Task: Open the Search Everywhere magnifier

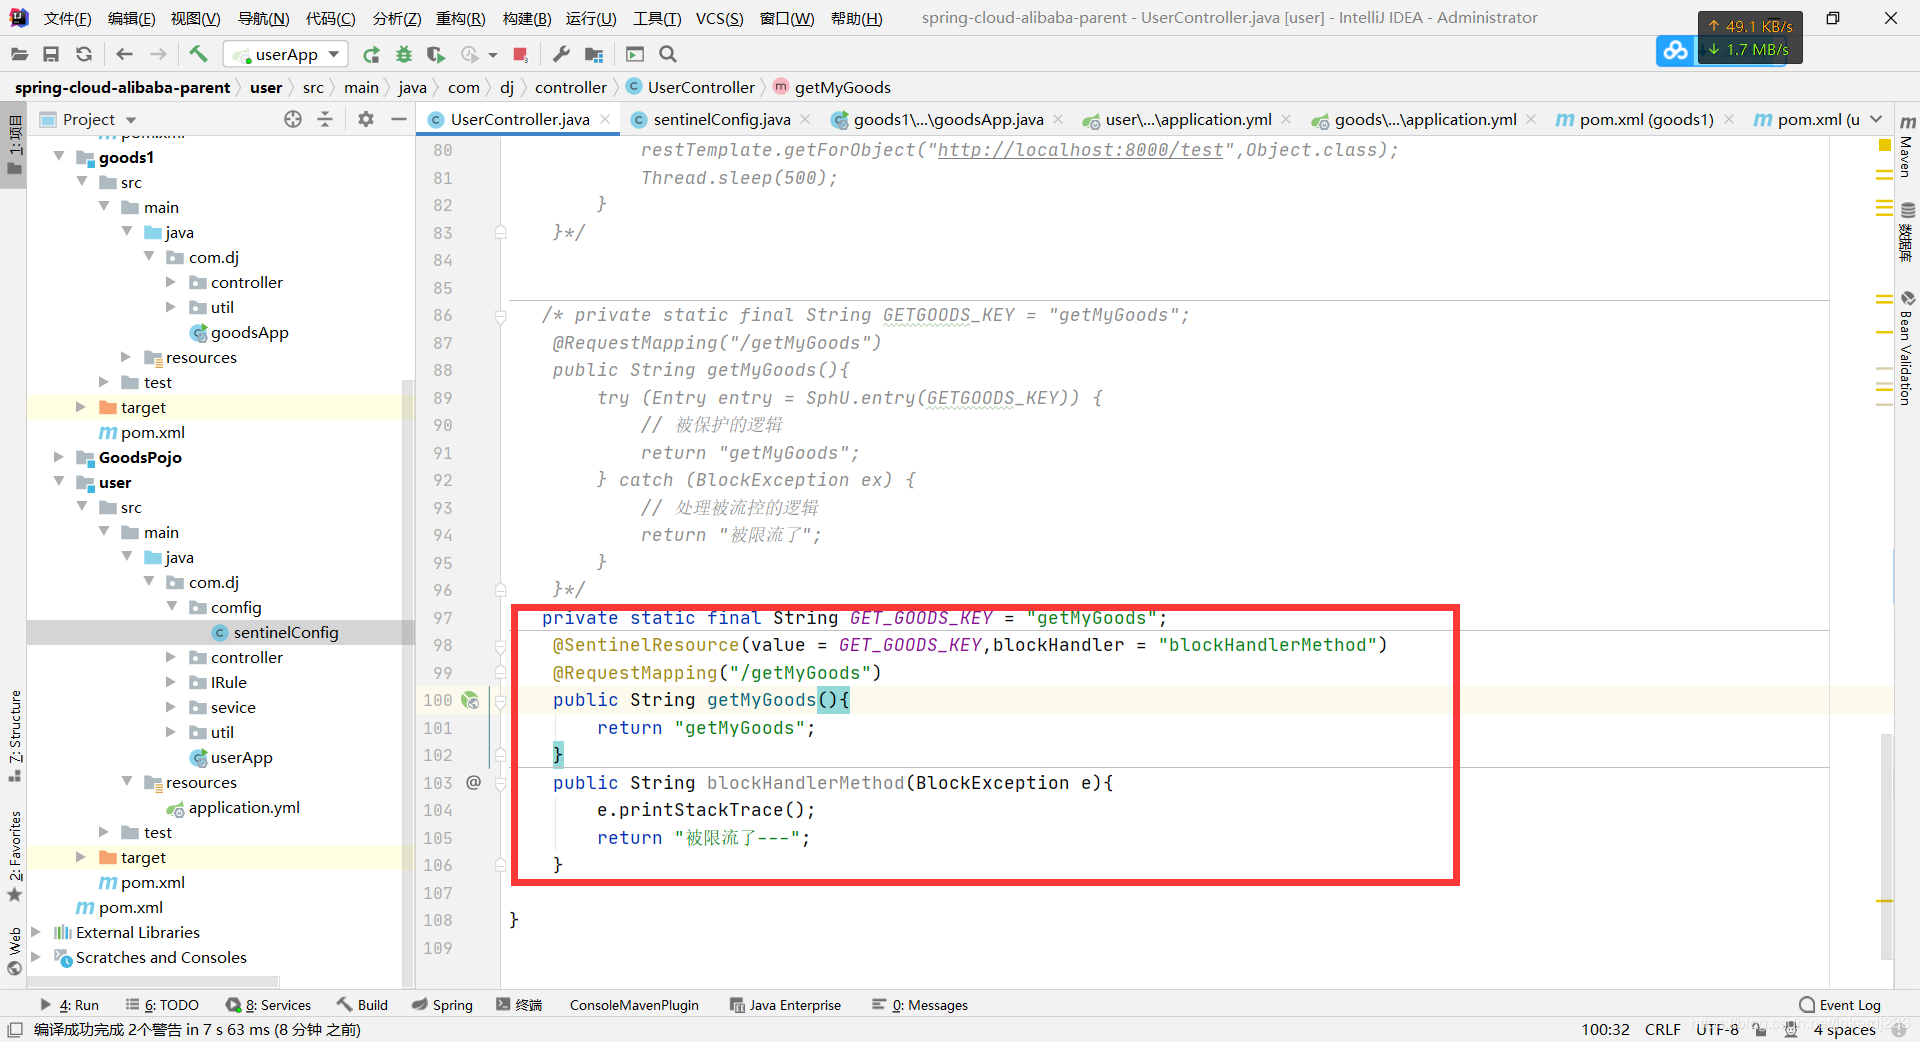Action: pos(668,54)
